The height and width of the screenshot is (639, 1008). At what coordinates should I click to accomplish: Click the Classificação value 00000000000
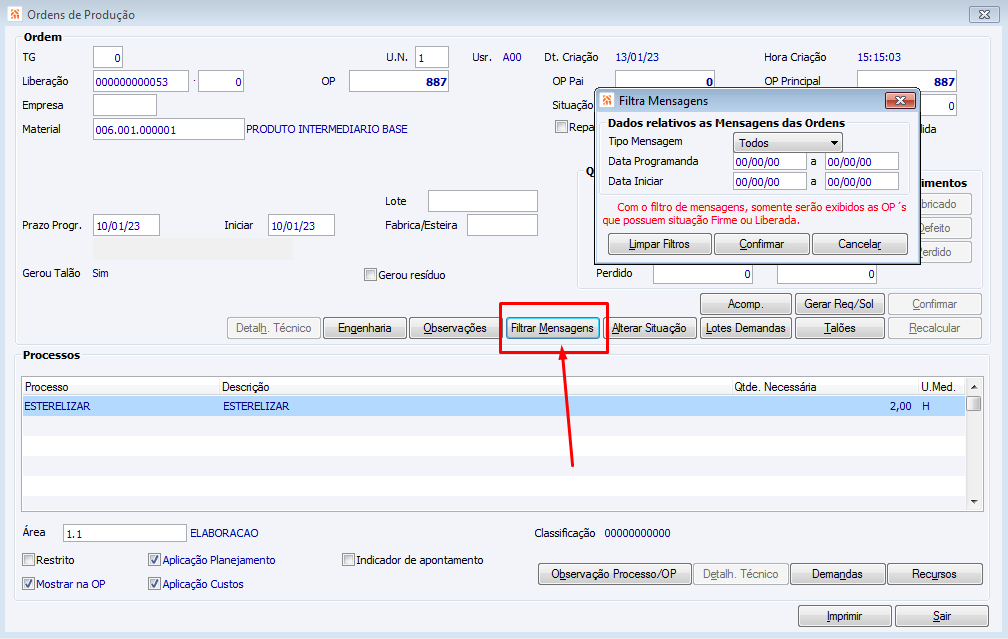[637, 533]
